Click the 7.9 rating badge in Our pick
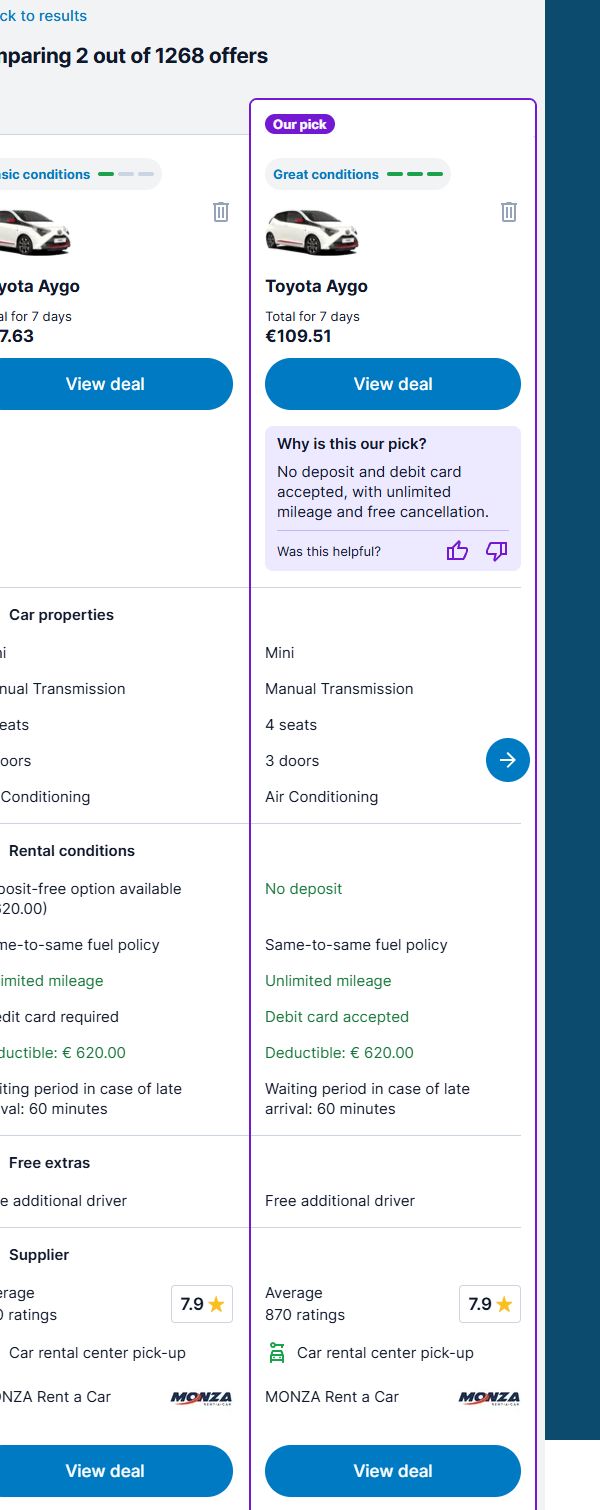The width and height of the screenshot is (600, 1510). point(490,1304)
